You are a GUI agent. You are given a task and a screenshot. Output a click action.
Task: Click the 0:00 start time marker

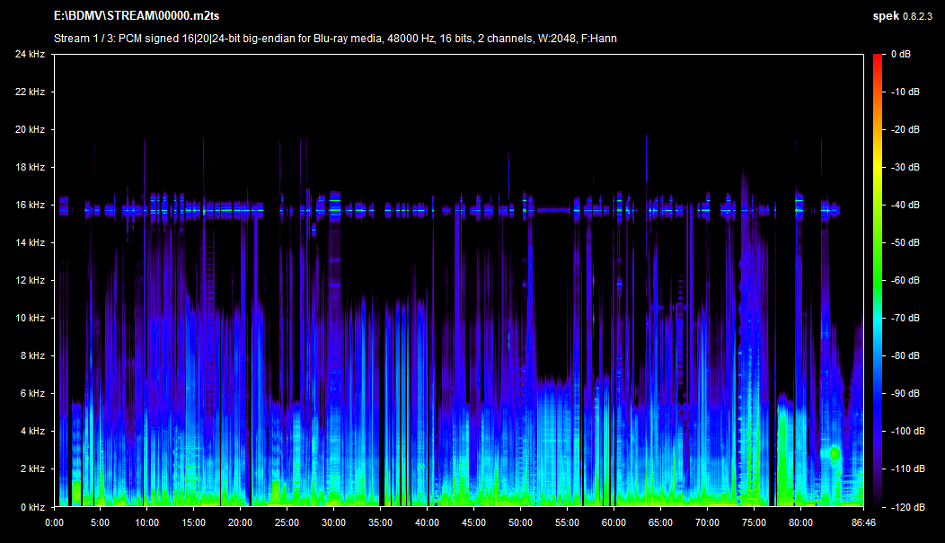pos(55,522)
